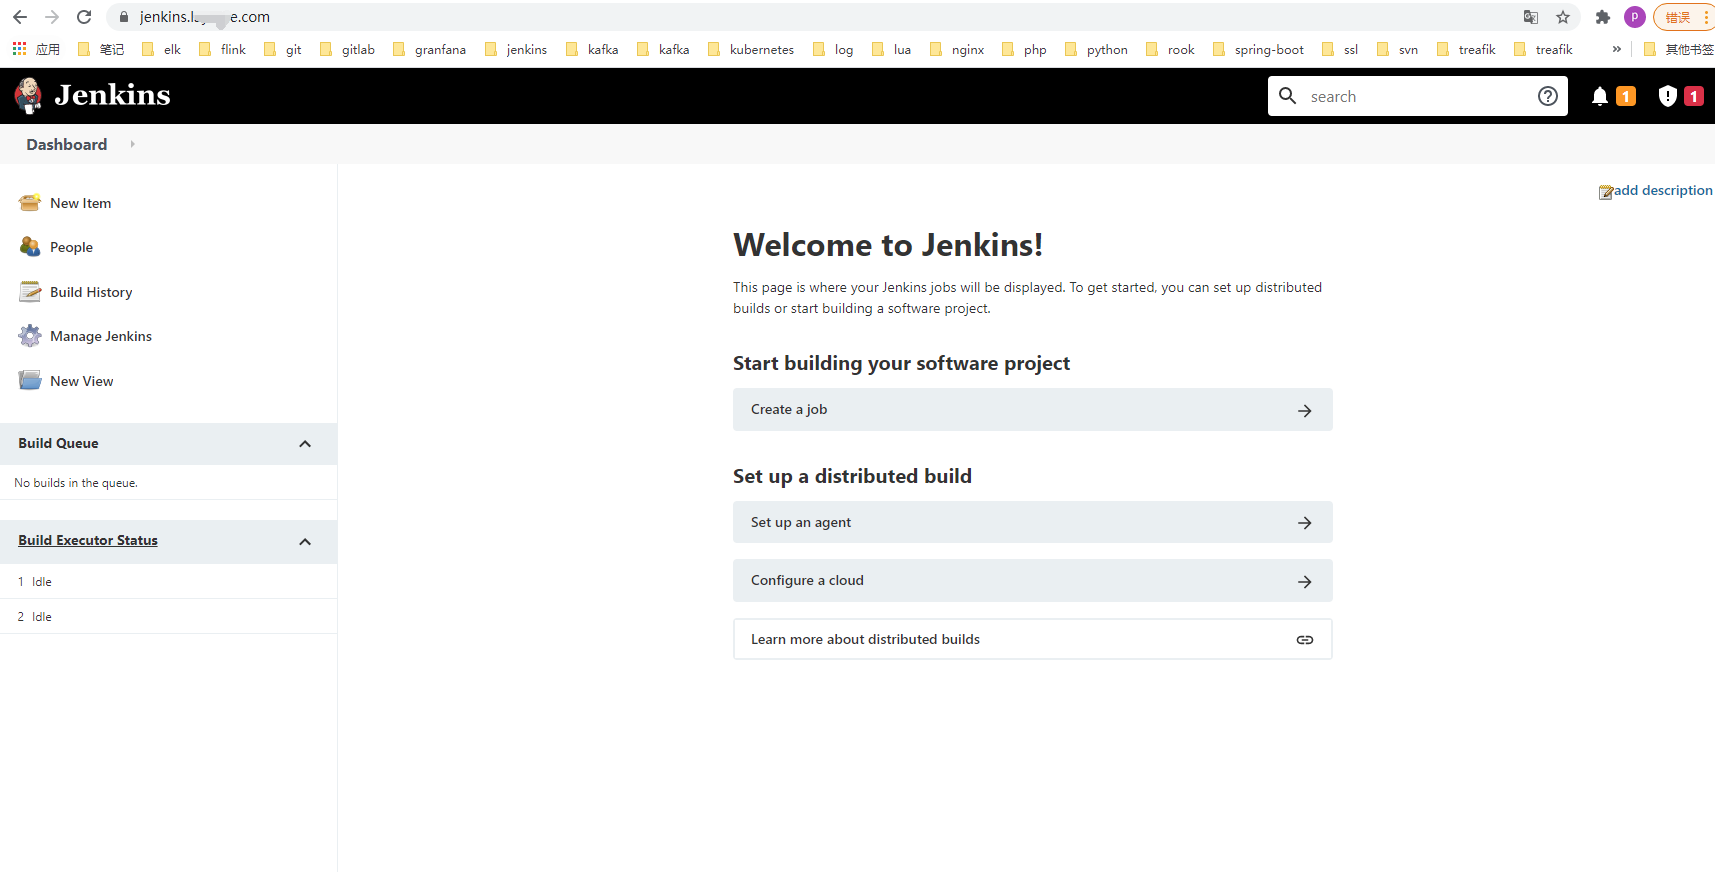Screen dimensions: 1715x872
Task: Reload the page
Action: pyautogui.click(x=84, y=17)
